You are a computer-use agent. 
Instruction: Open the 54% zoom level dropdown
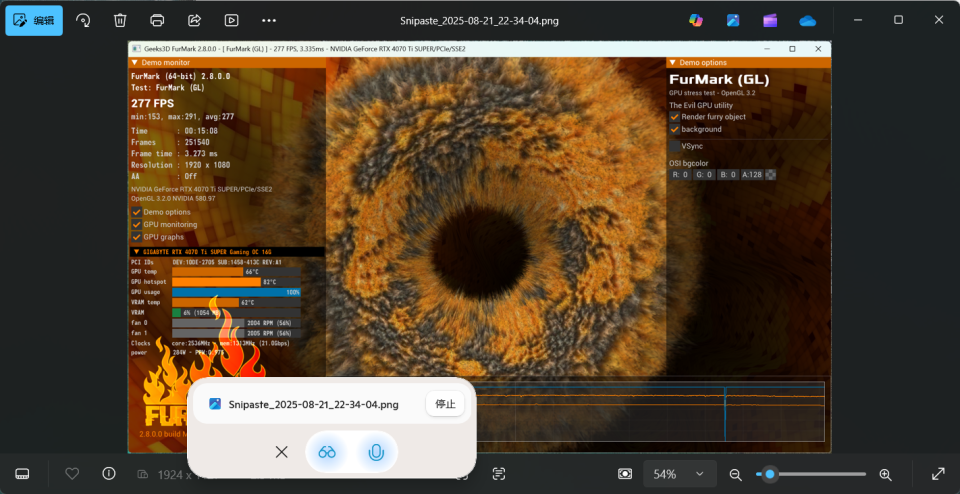point(680,474)
